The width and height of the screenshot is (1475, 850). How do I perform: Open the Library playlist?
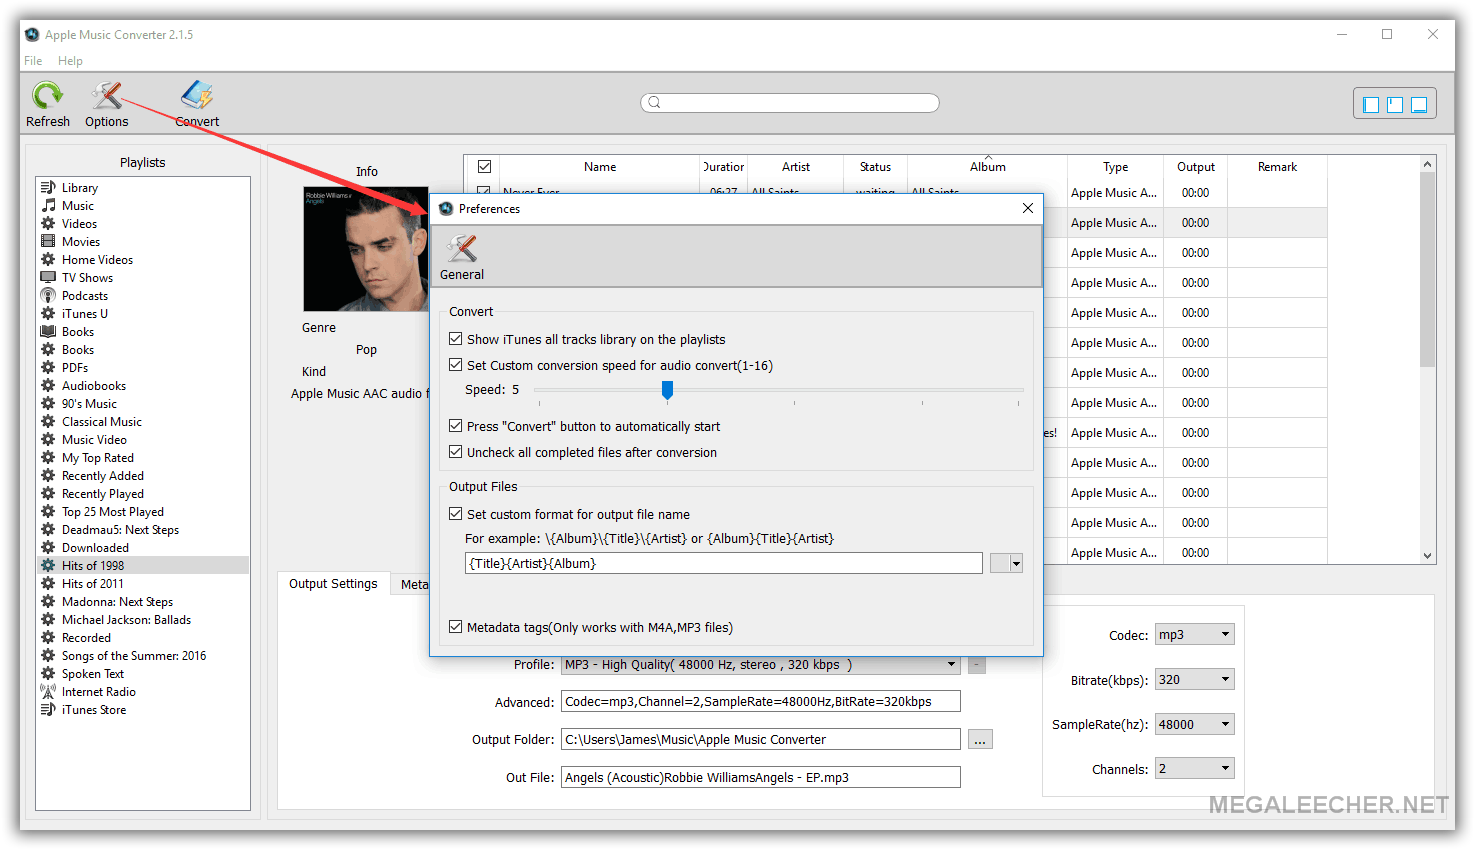pyautogui.click(x=80, y=188)
